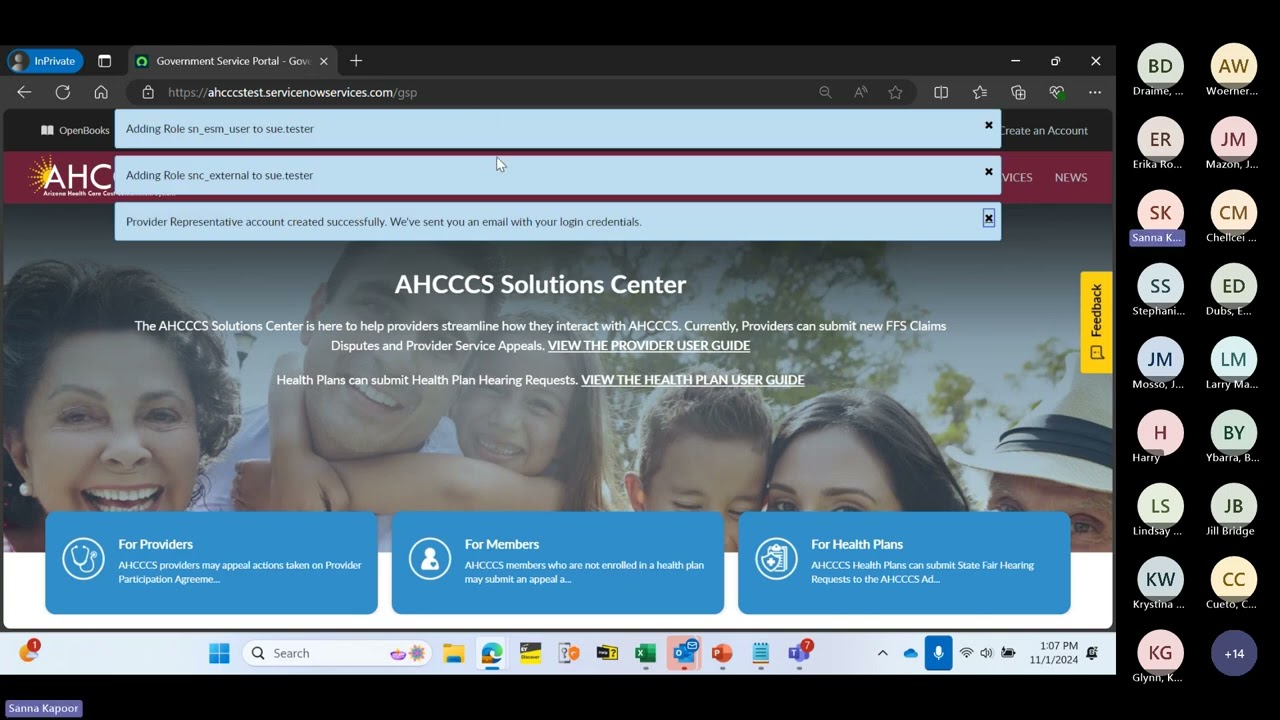This screenshot has height=720, width=1280.
Task: Toggle the Read aloud icon
Action: 860,92
